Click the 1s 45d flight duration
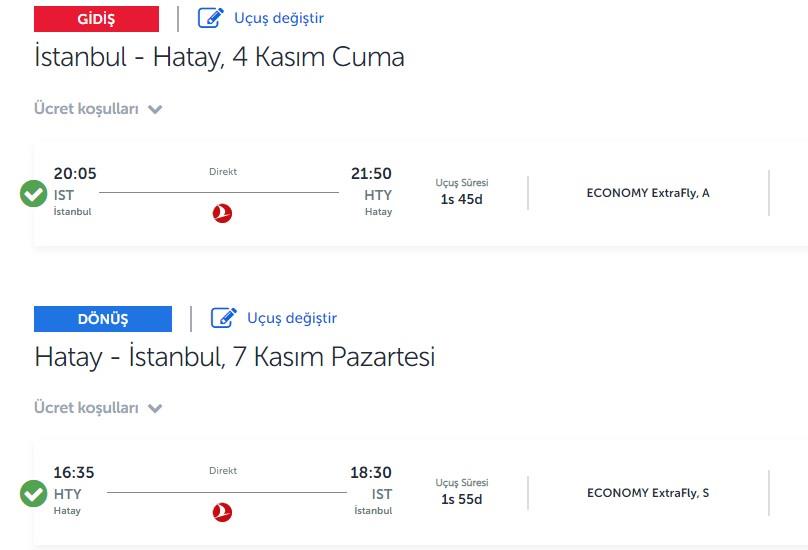This screenshot has height=550, width=808. (462, 199)
